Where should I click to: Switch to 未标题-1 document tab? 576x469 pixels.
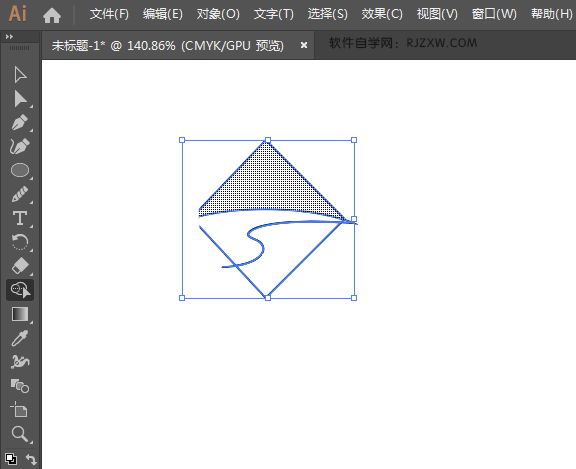click(x=168, y=46)
